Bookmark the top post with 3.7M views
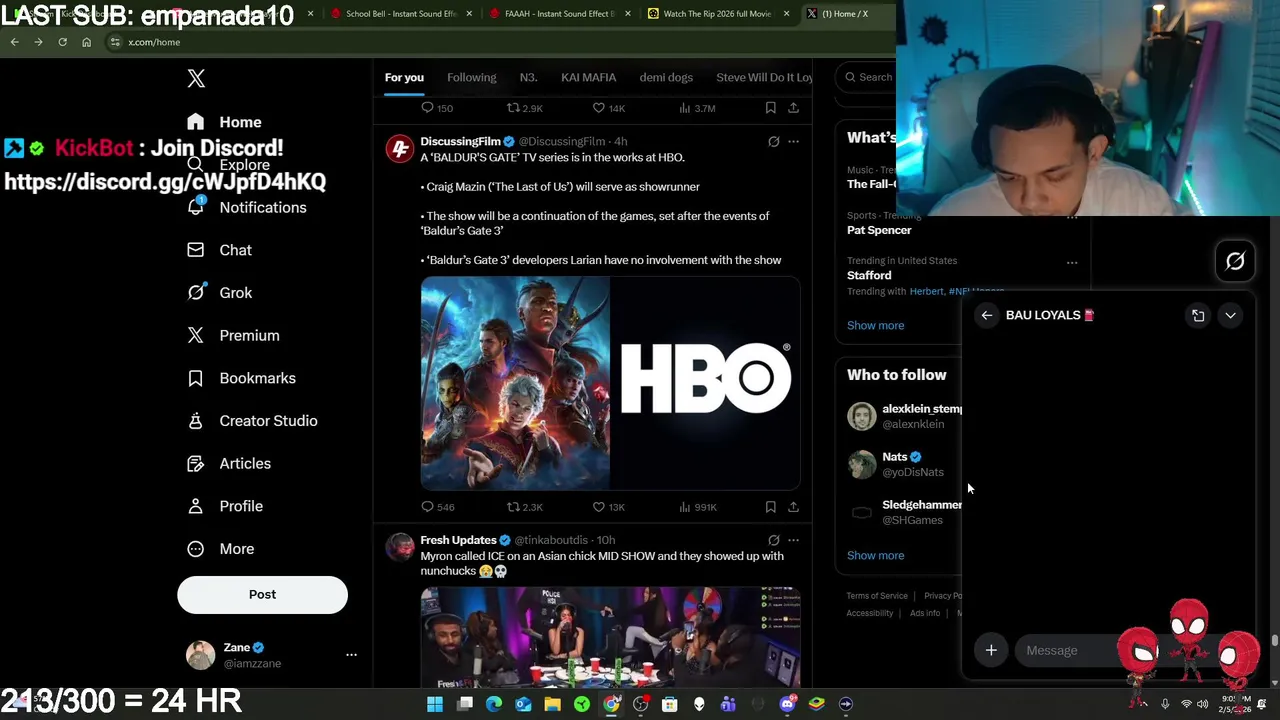This screenshot has width=1280, height=720. (x=770, y=108)
